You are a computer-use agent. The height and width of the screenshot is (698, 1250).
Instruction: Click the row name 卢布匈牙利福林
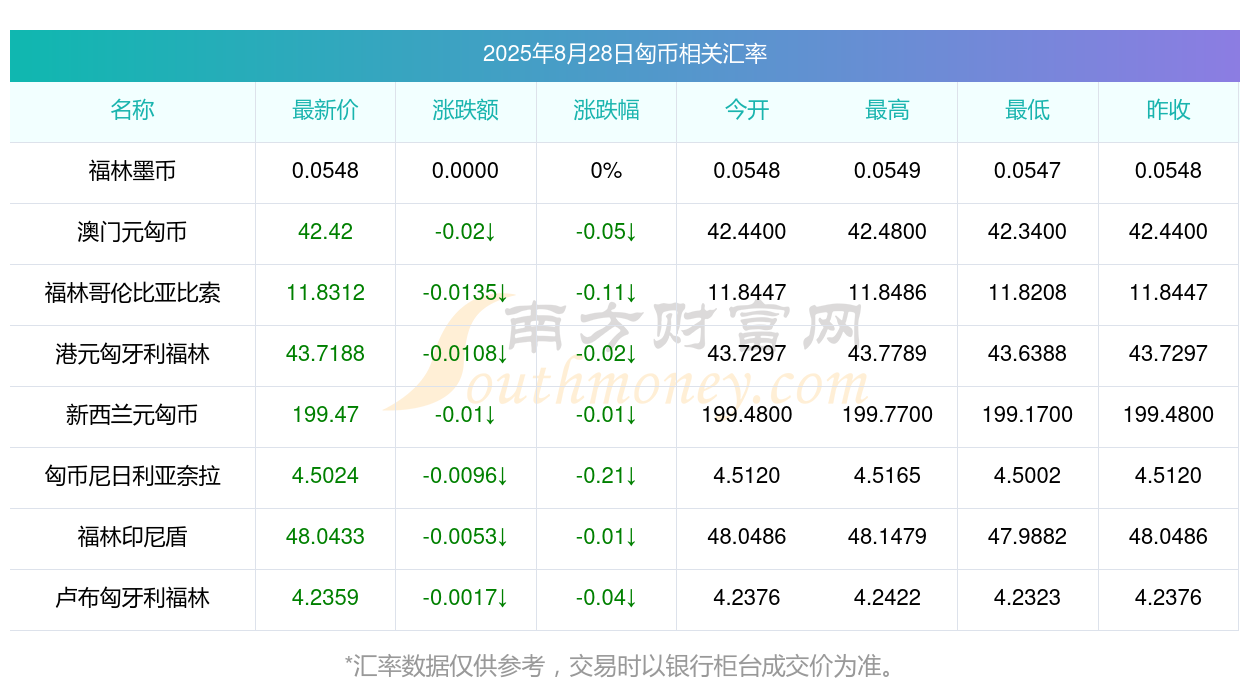point(132,598)
